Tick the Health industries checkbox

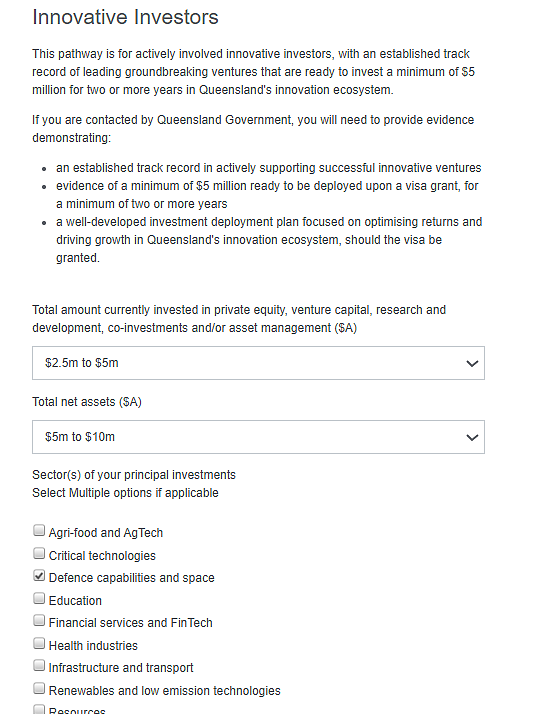39,643
